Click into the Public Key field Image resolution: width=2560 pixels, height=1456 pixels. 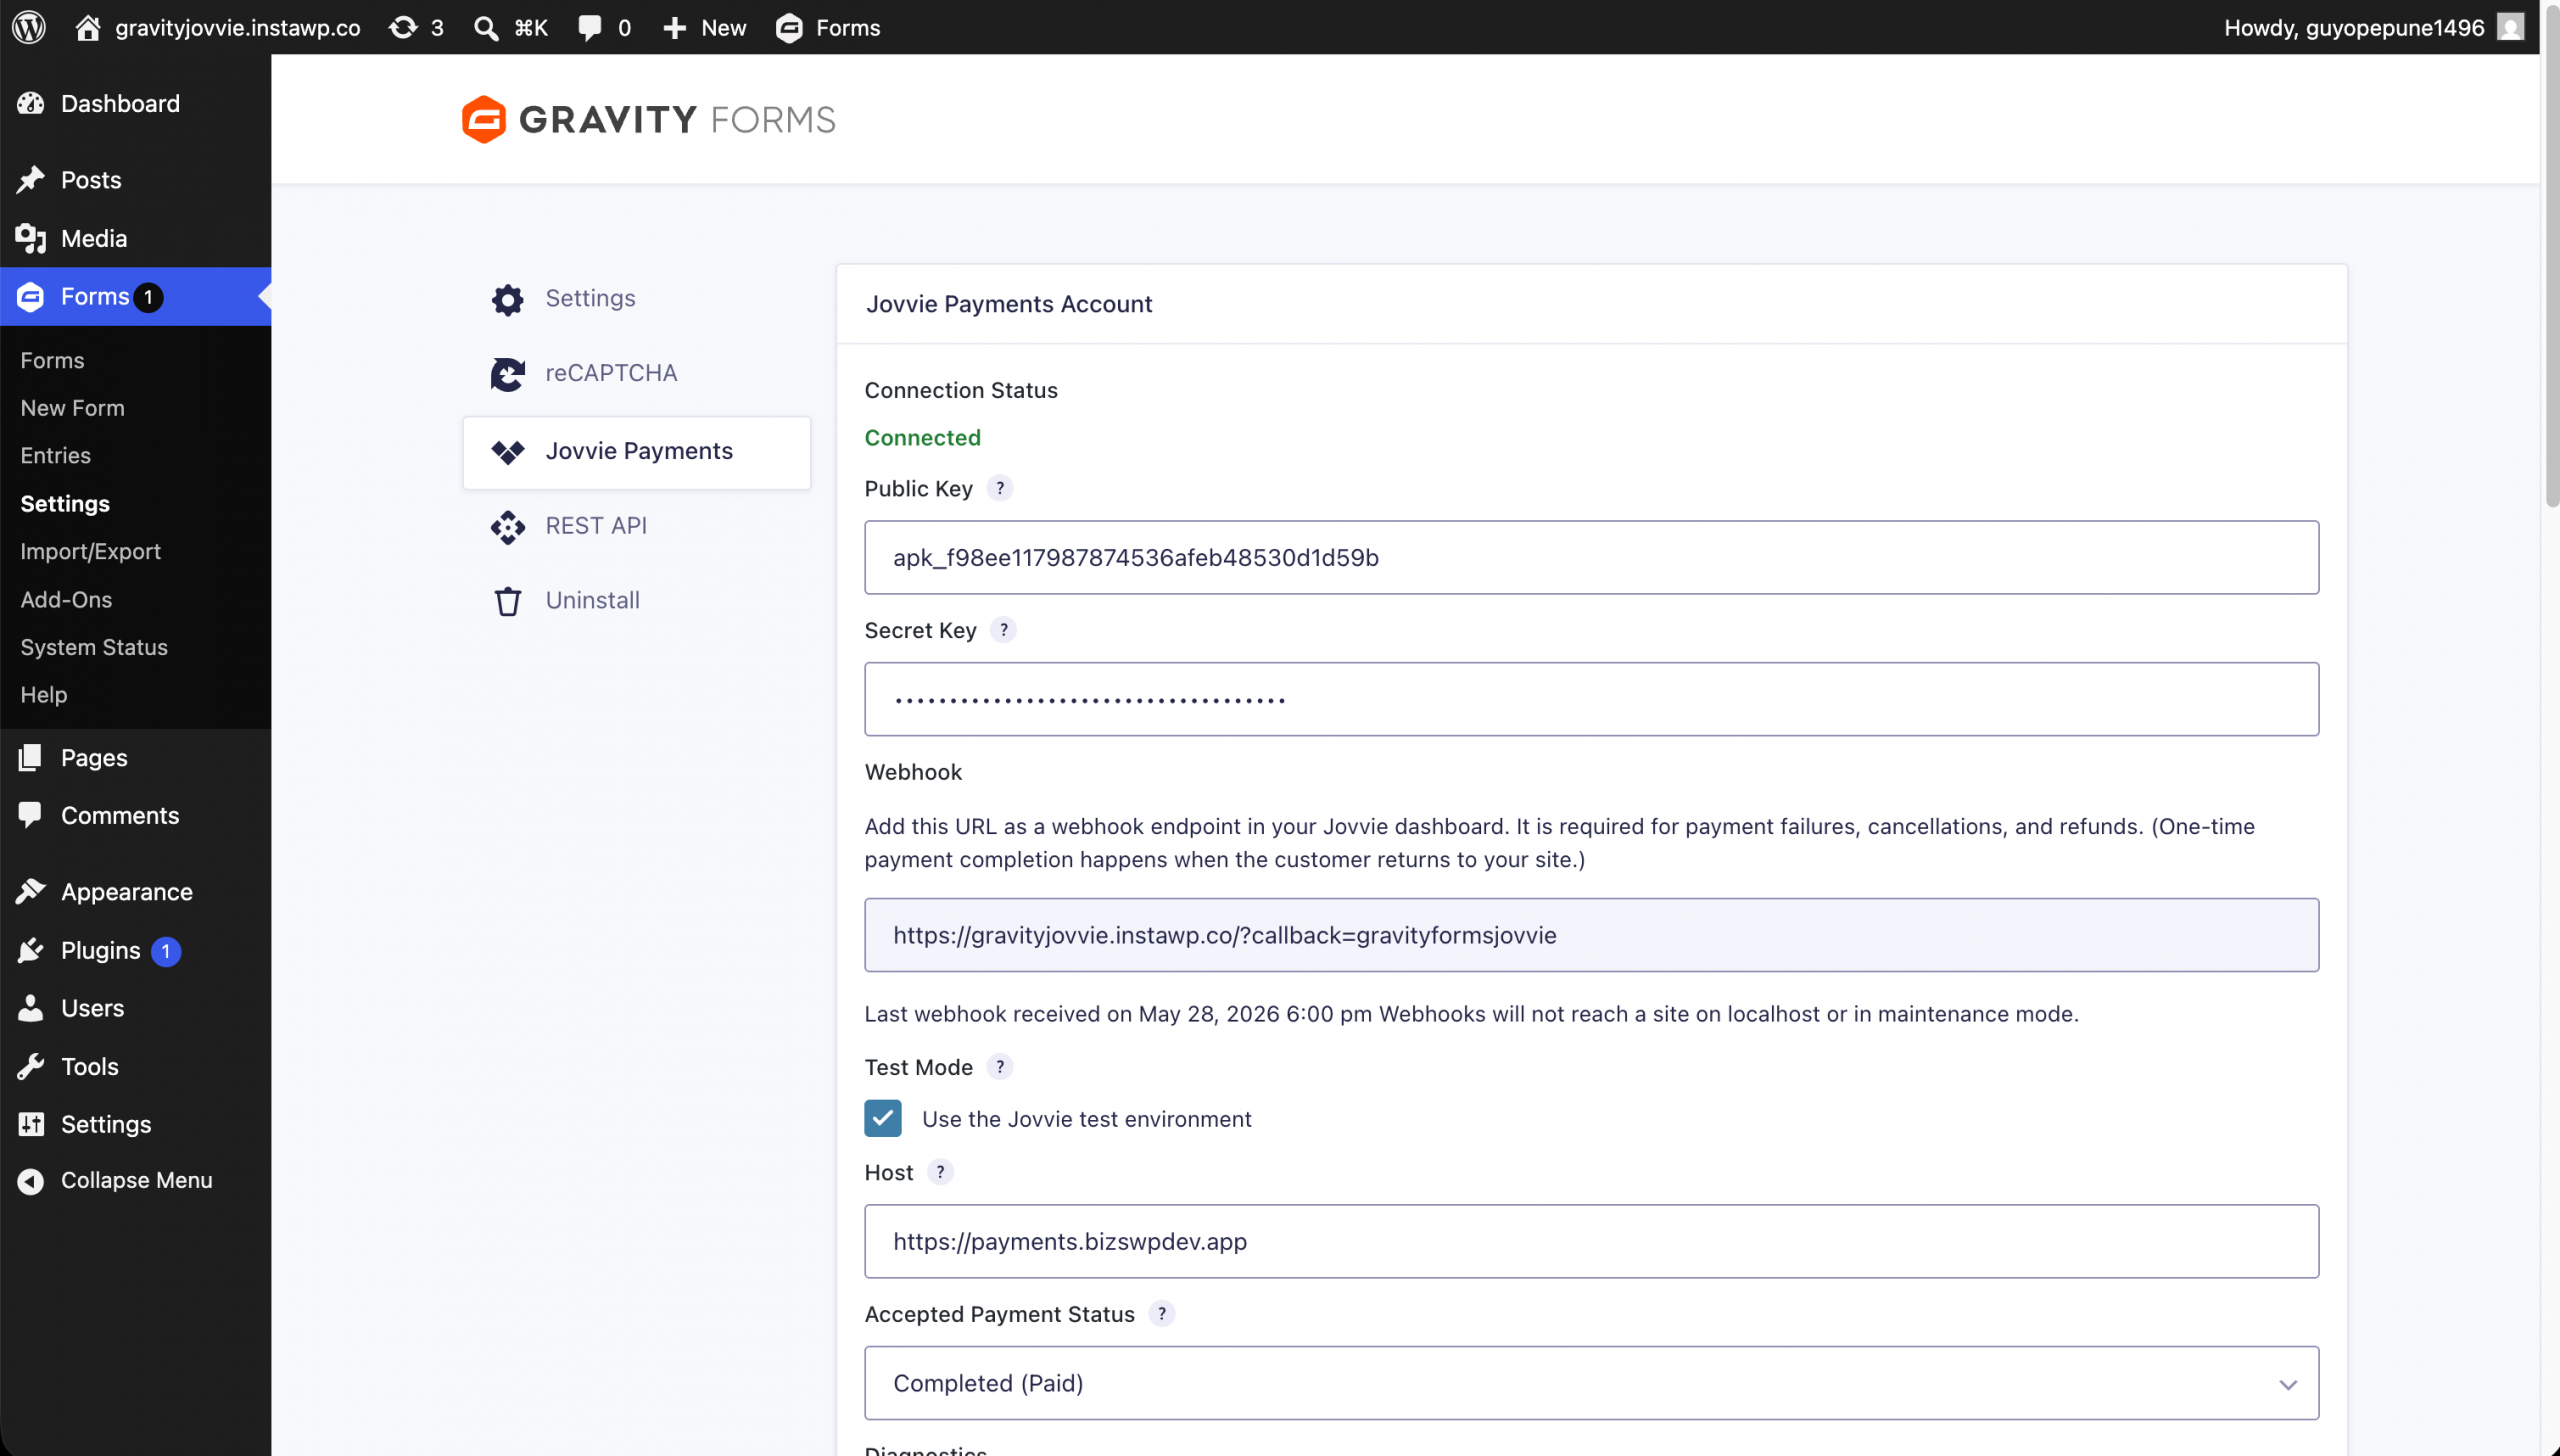point(1591,557)
